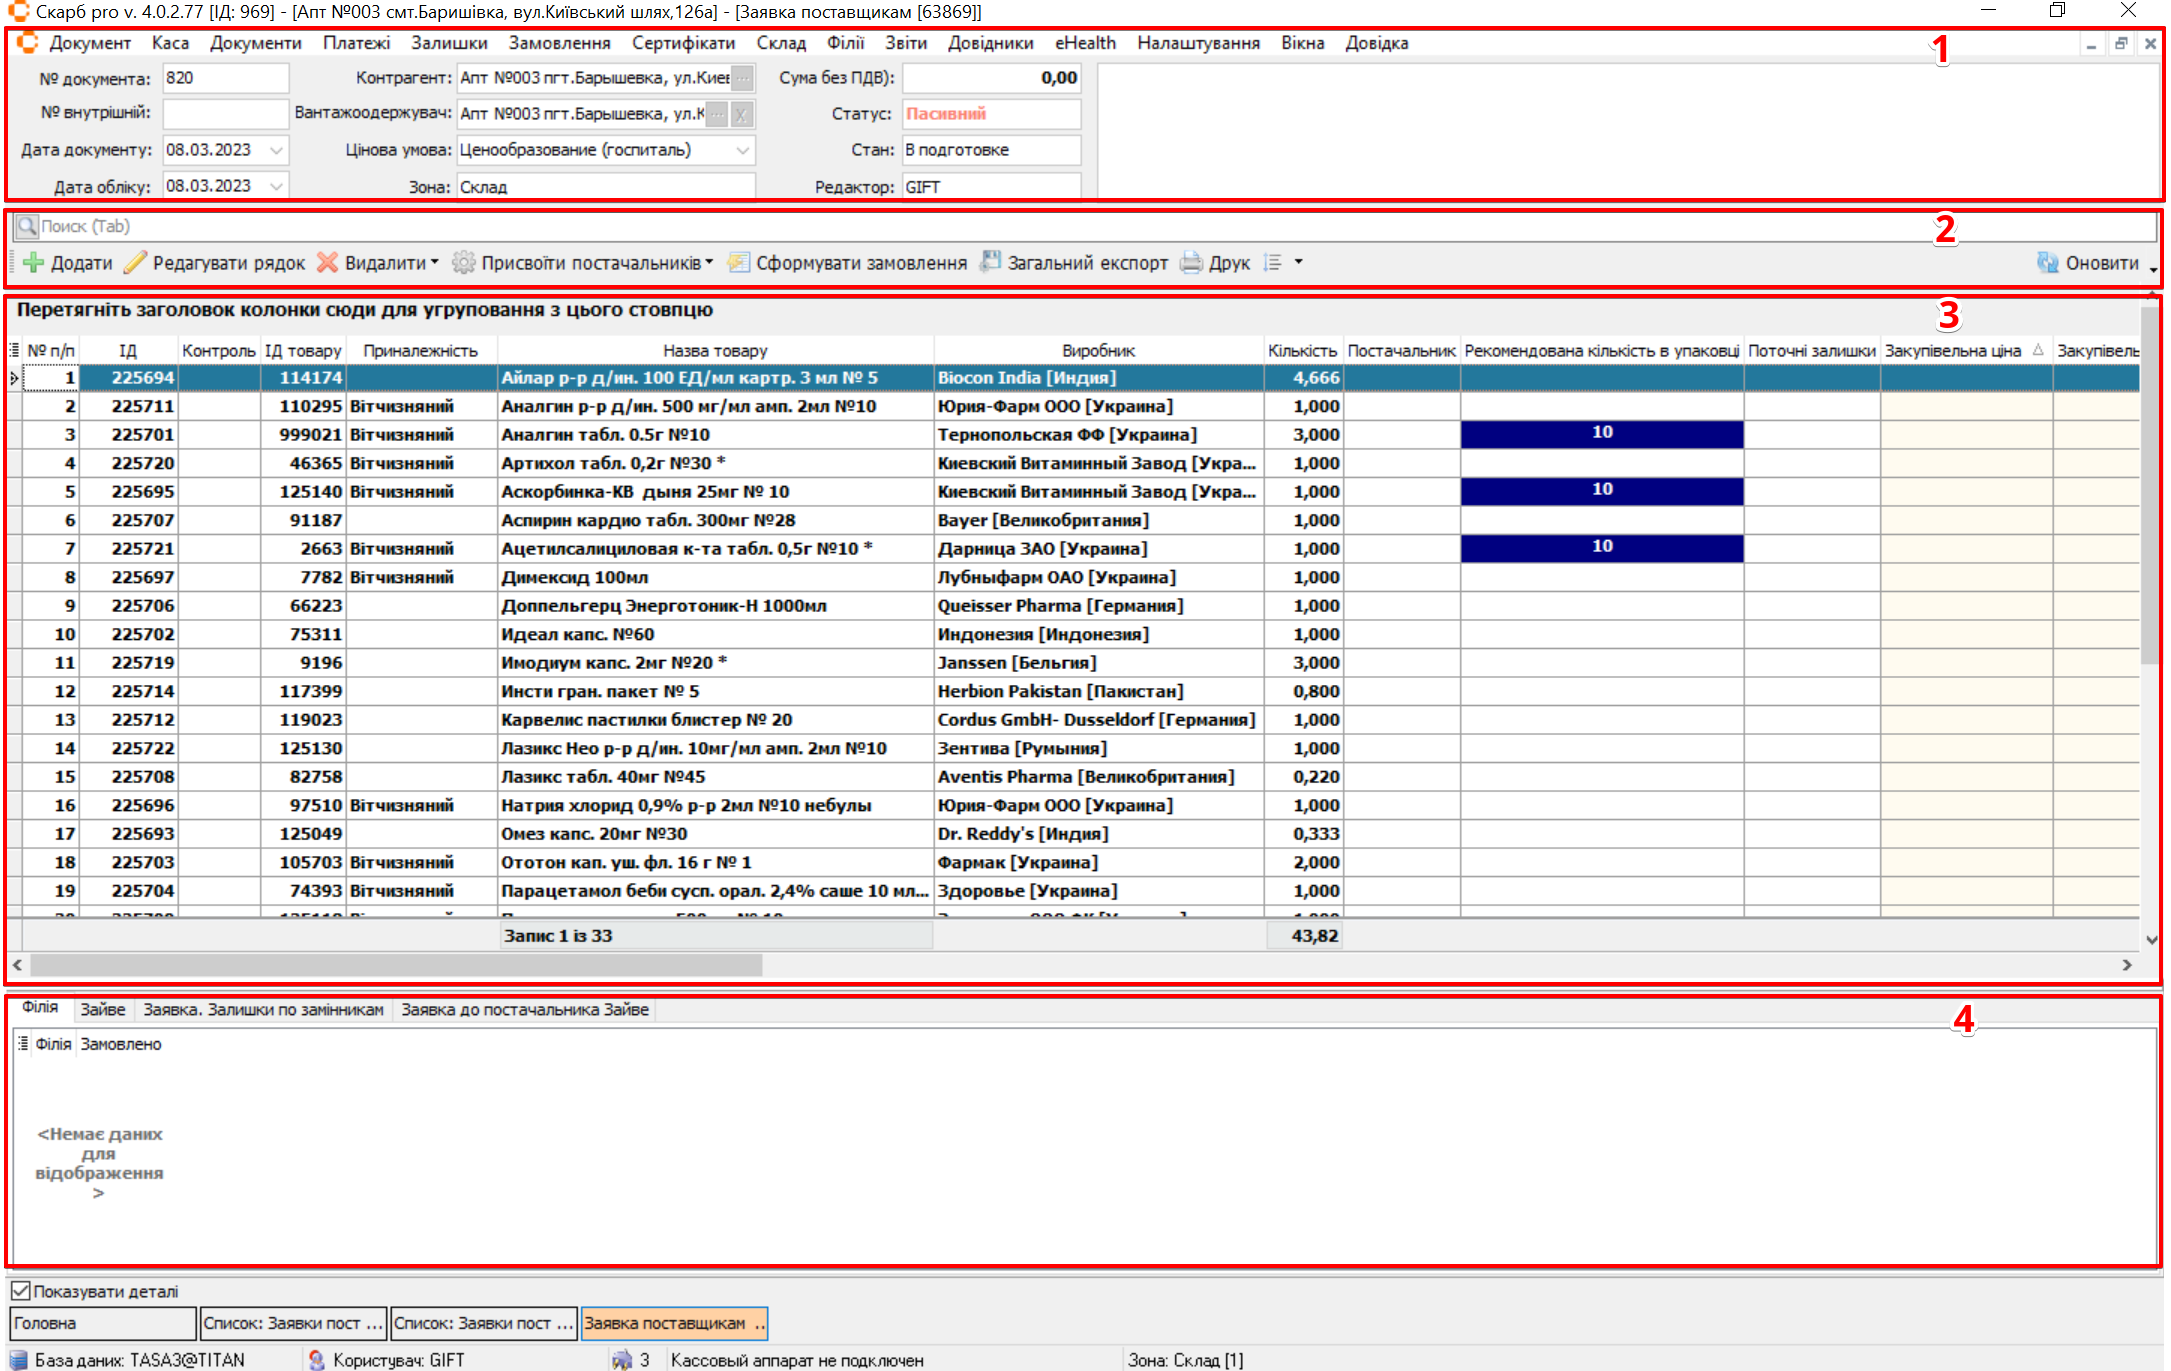Open the Цінова умова dropdown

tap(742, 150)
